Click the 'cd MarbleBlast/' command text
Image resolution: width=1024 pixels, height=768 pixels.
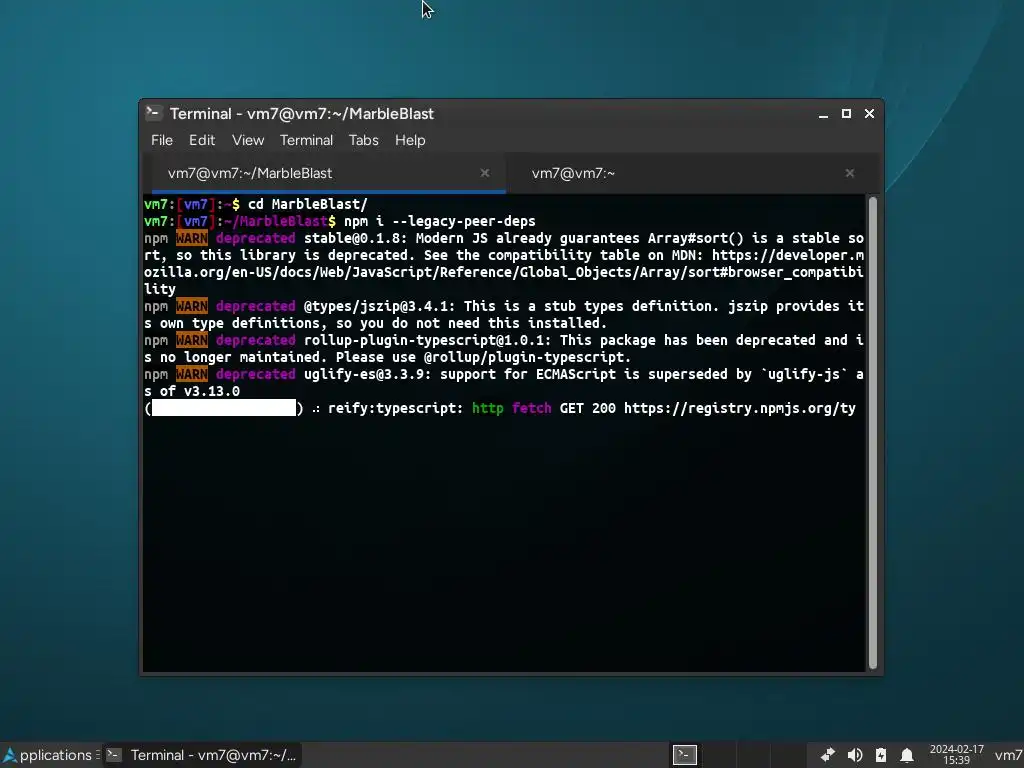308,204
